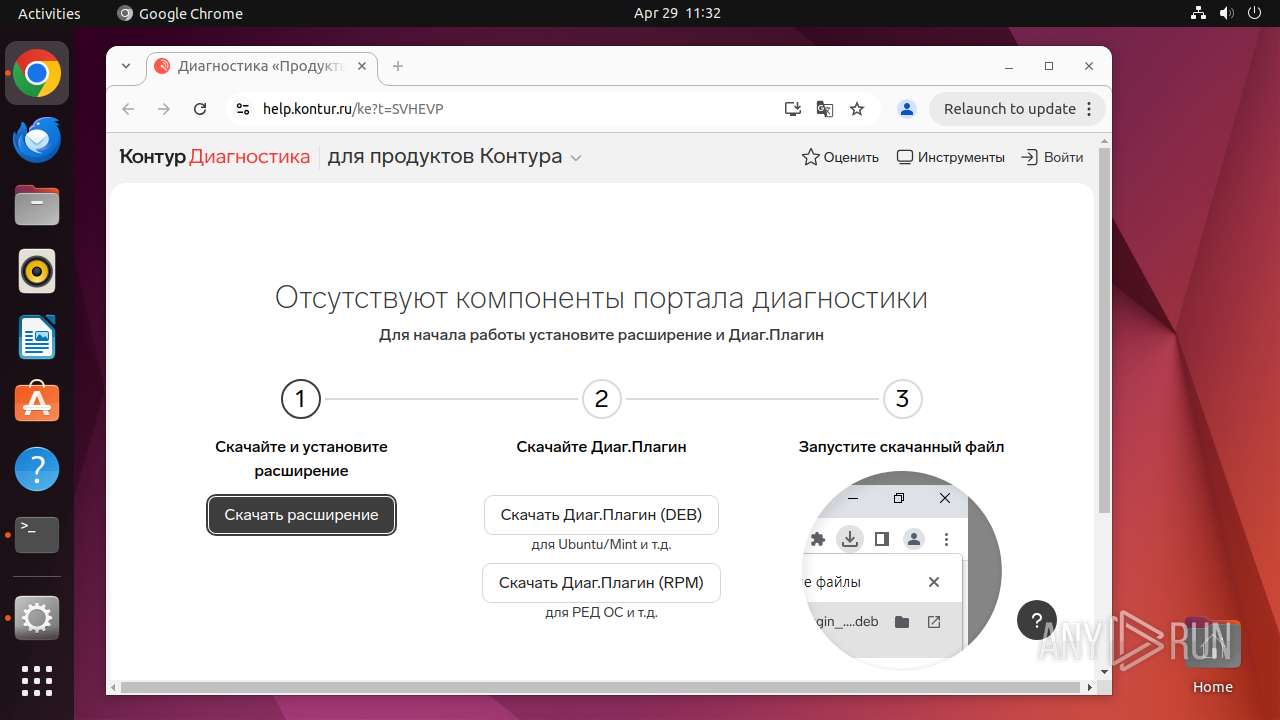The image size is (1280, 720).
Task: Open the clock and calendar Apr 29 11:32
Action: tap(677, 13)
